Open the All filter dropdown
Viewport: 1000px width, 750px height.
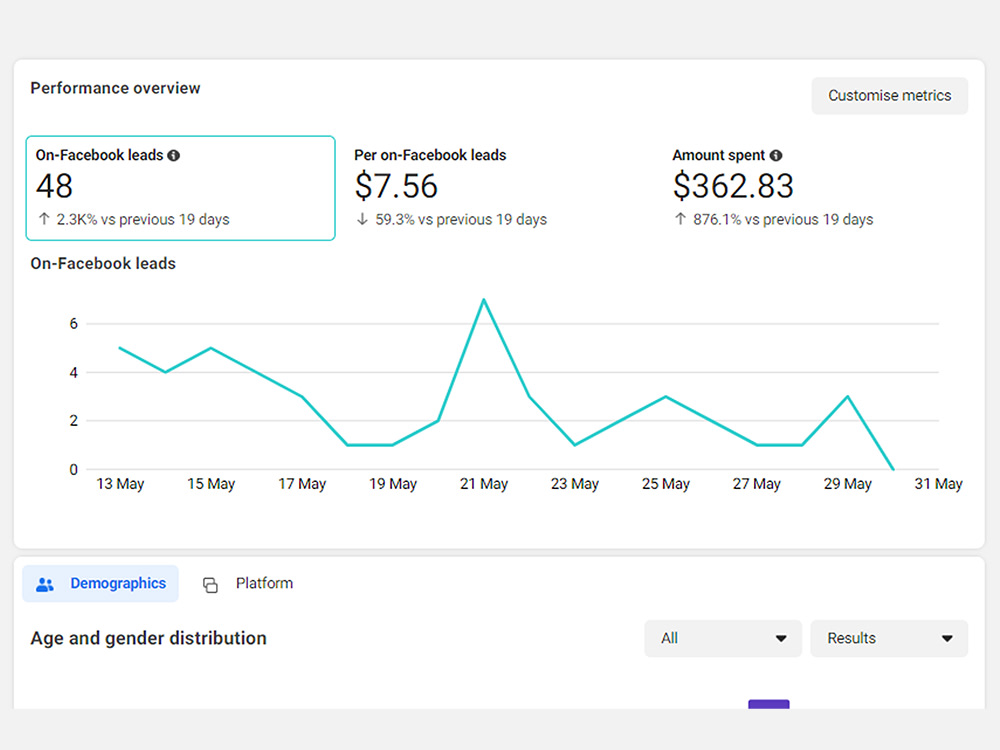[x=723, y=638]
